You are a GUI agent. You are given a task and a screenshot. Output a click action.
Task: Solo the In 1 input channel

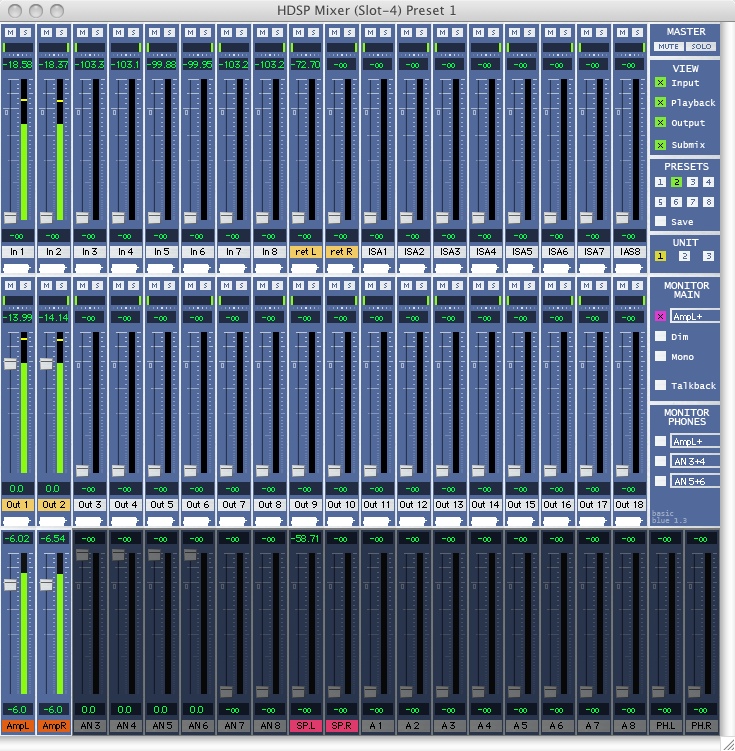(25, 32)
